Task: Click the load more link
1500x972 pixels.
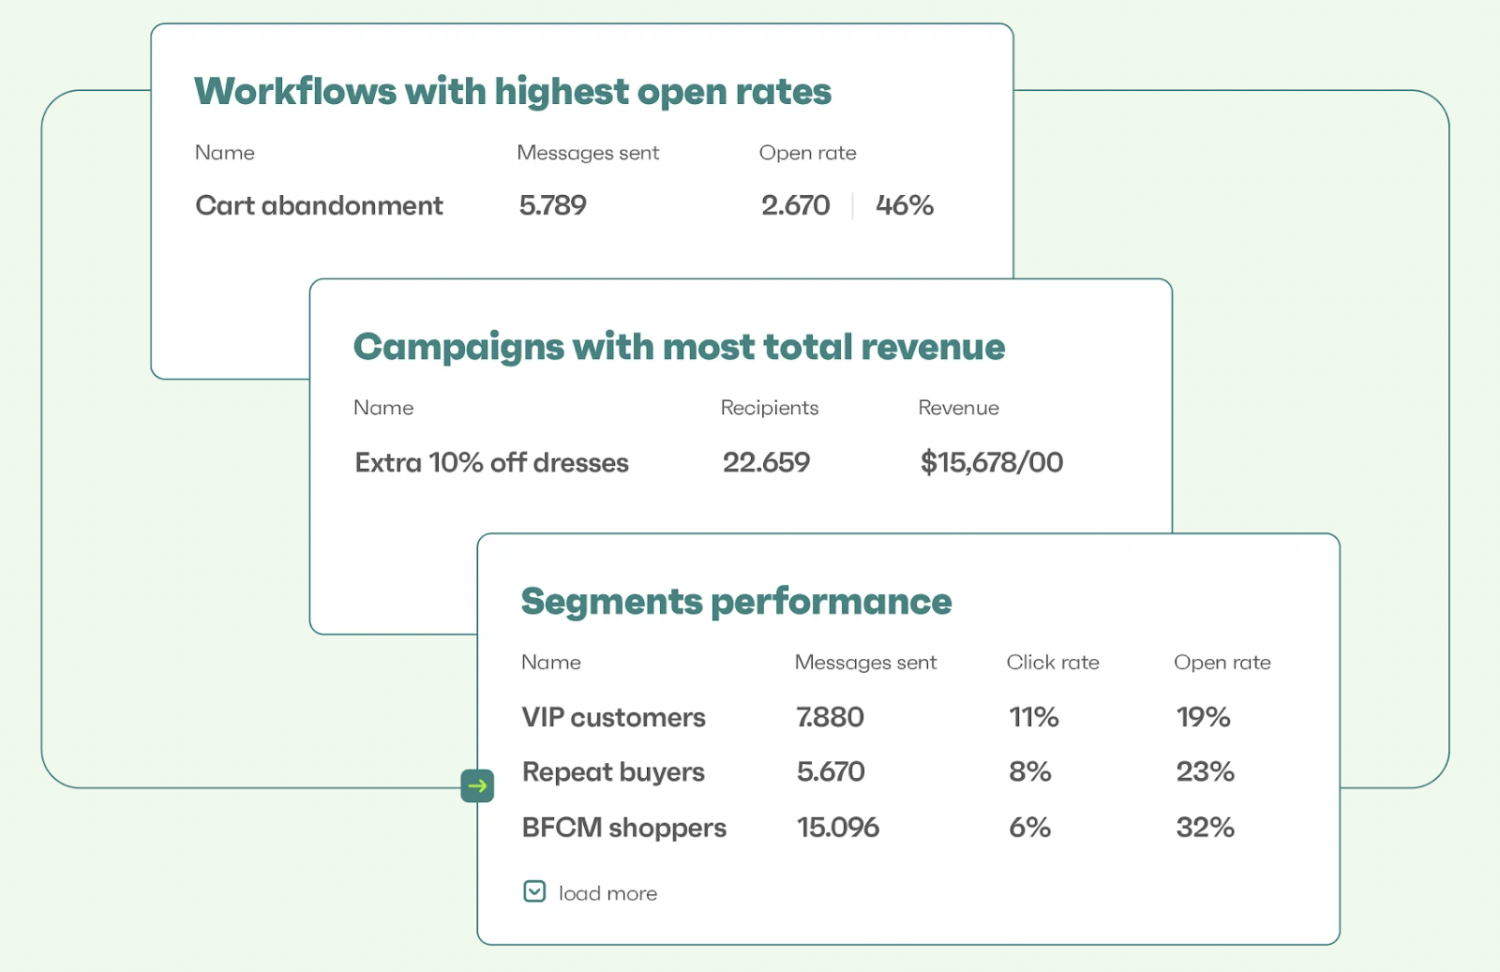Action: [607, 893]
